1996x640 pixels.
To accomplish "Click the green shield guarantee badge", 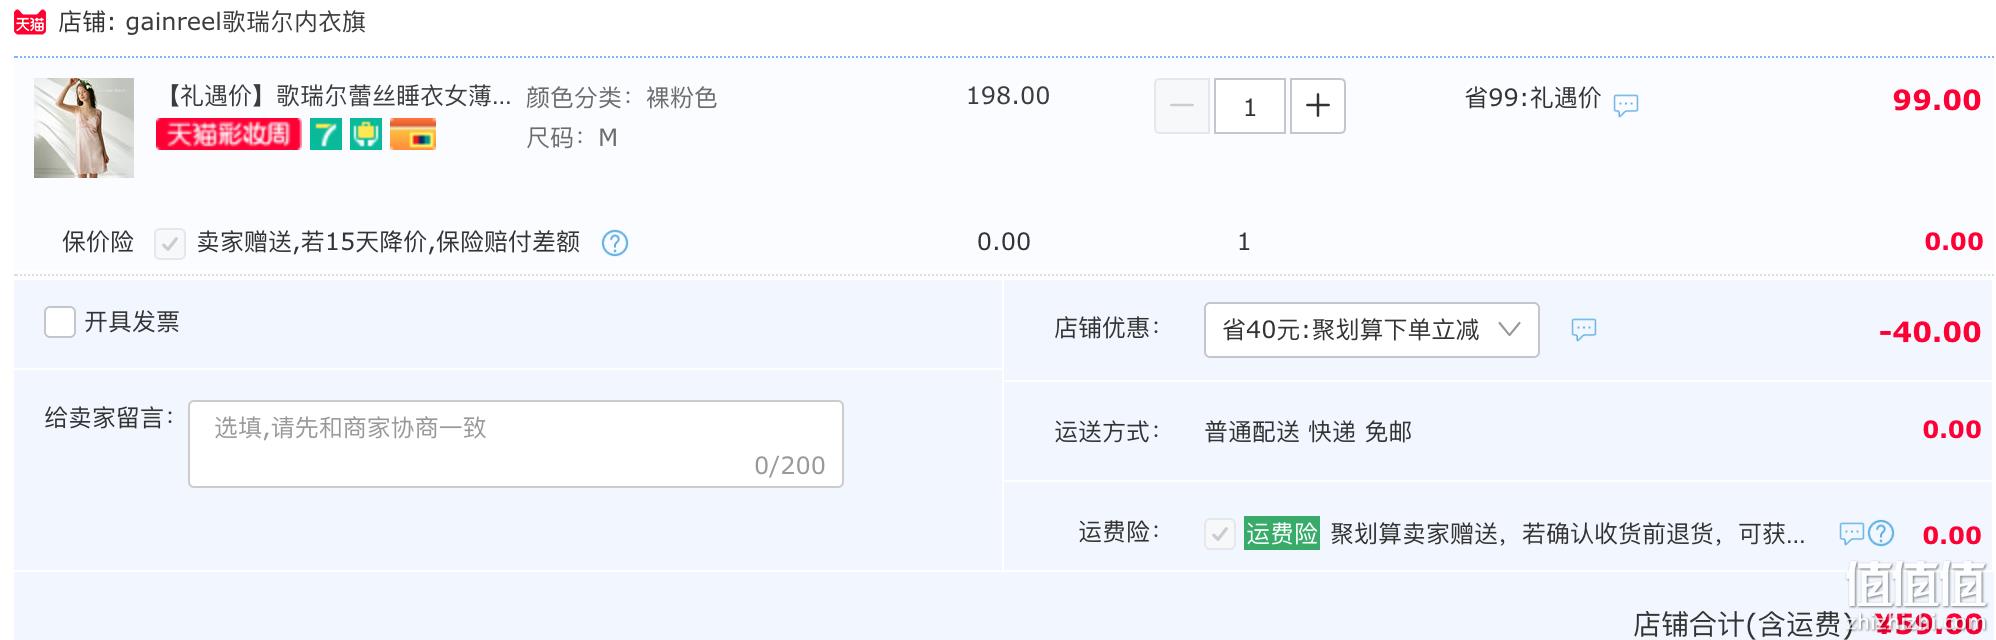I will [366, 134].
